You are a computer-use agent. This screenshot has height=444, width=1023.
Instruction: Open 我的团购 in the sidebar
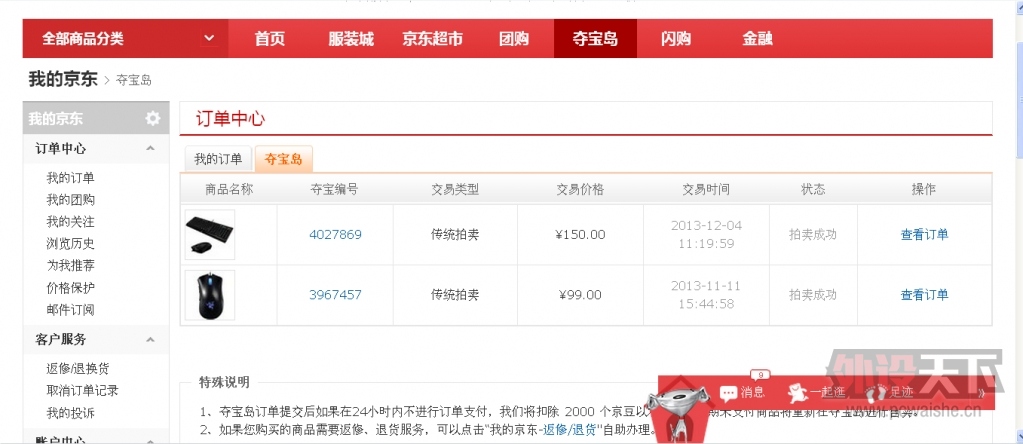pyautogui.click(x=70, y=200)
